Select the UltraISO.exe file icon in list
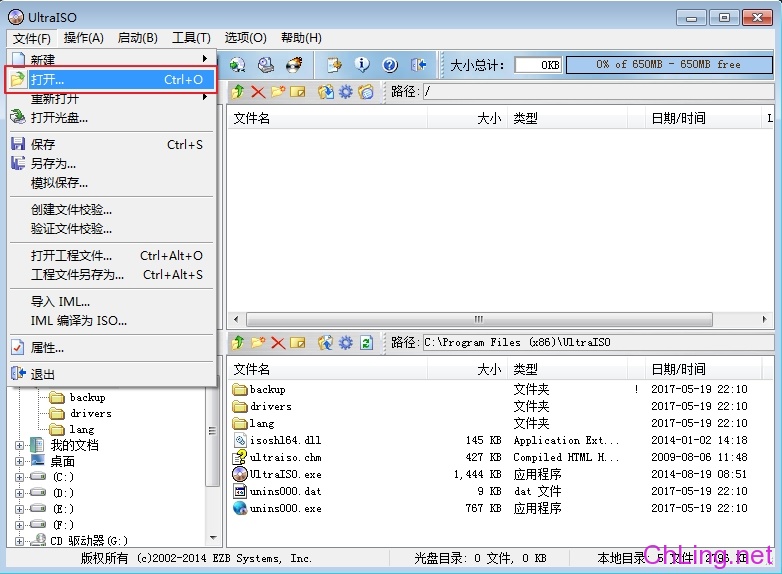The width and height of the screenshot is (782, 574). click(240, 474)
